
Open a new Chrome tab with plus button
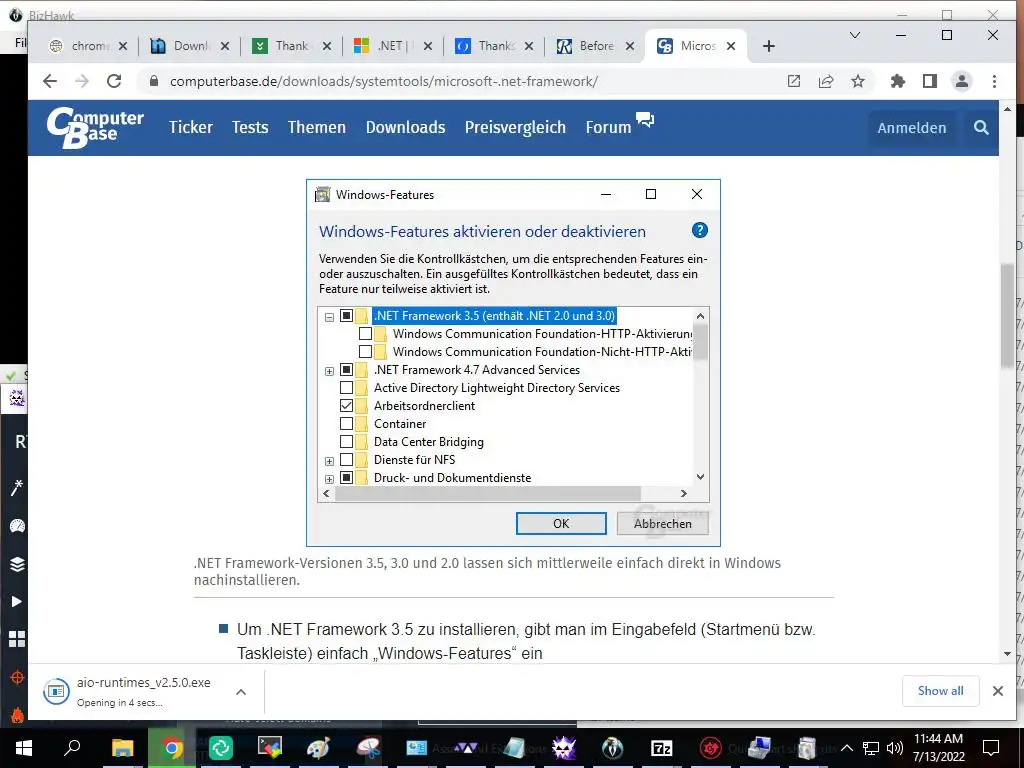tap(769, 46)
